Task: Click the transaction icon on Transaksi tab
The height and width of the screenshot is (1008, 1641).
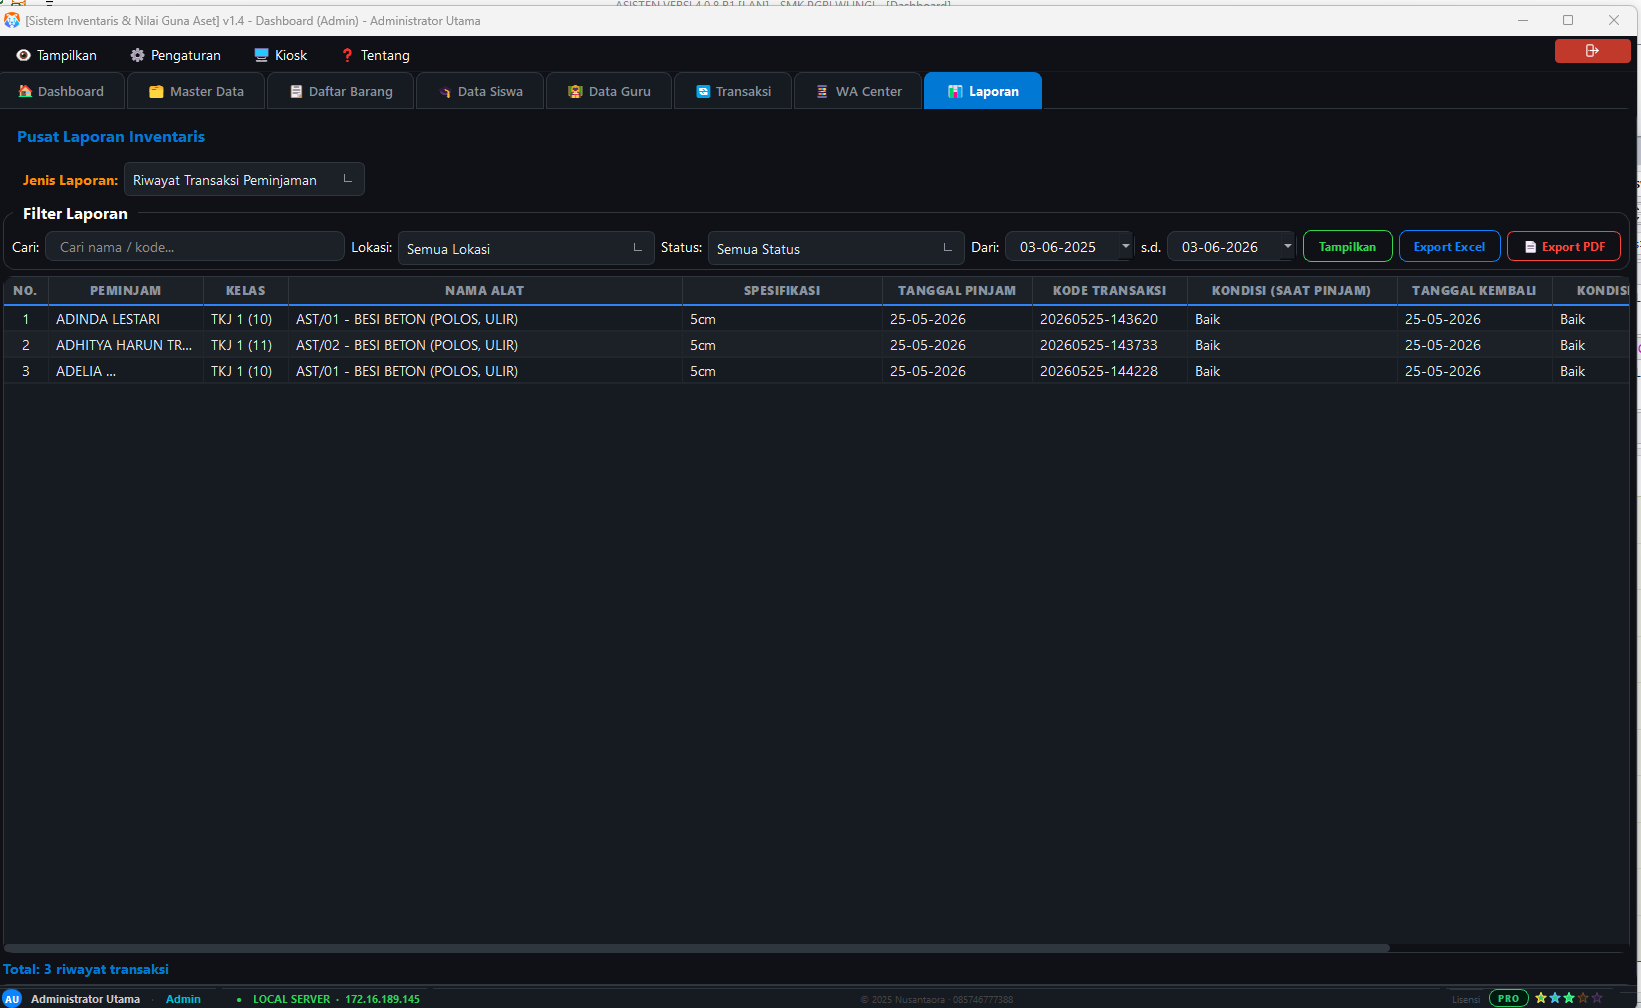Action: click(703, 91)
